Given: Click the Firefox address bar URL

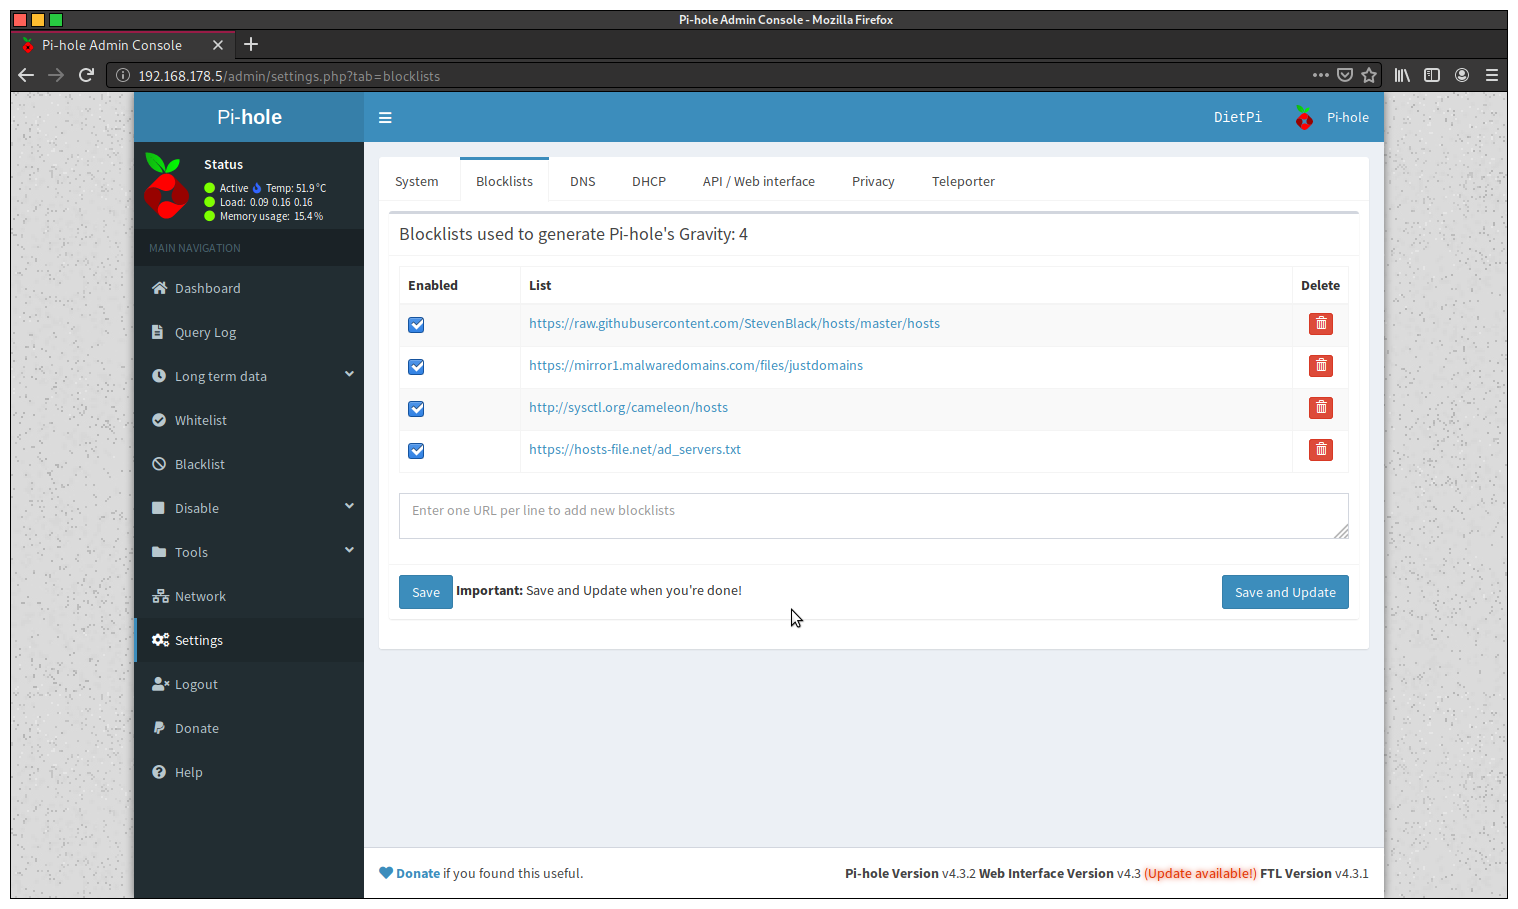Looking at the screenshot, I should point(289,76).
